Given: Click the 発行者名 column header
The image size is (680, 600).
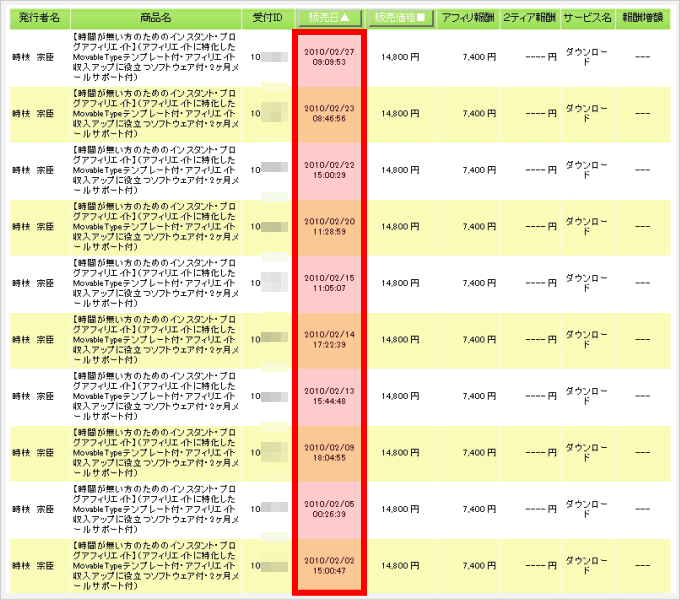Looking at the screenshot, I should coord(40,18).
